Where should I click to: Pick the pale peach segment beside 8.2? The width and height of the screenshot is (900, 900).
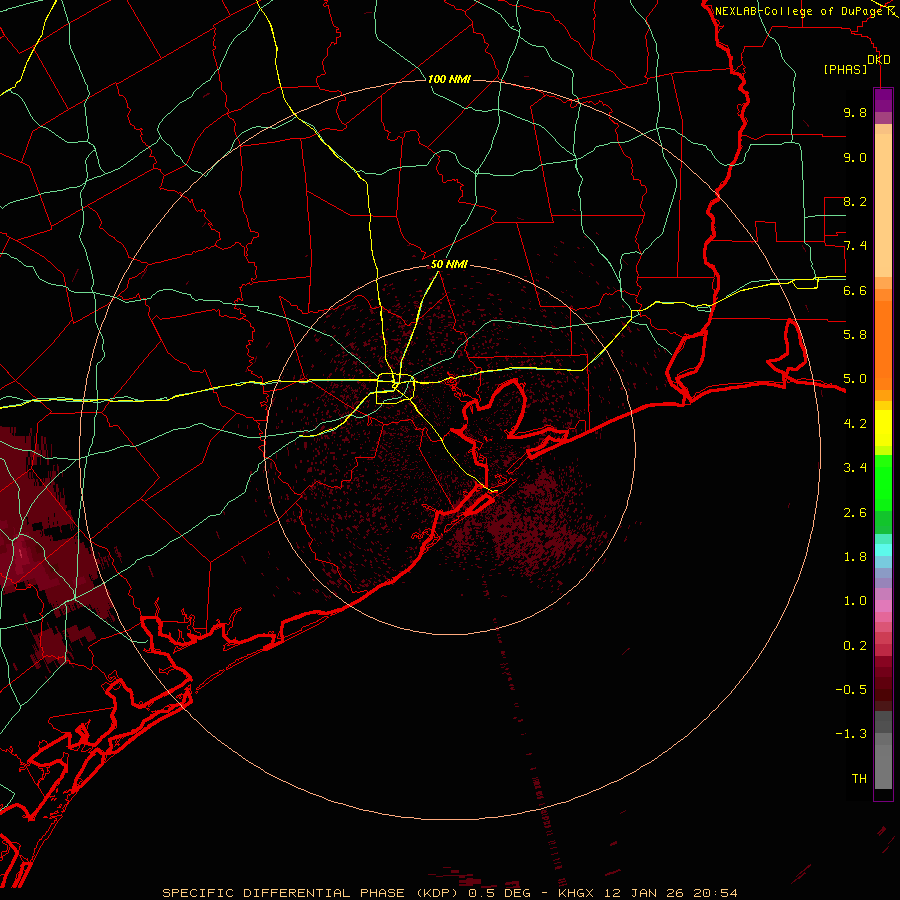(883, 205)
